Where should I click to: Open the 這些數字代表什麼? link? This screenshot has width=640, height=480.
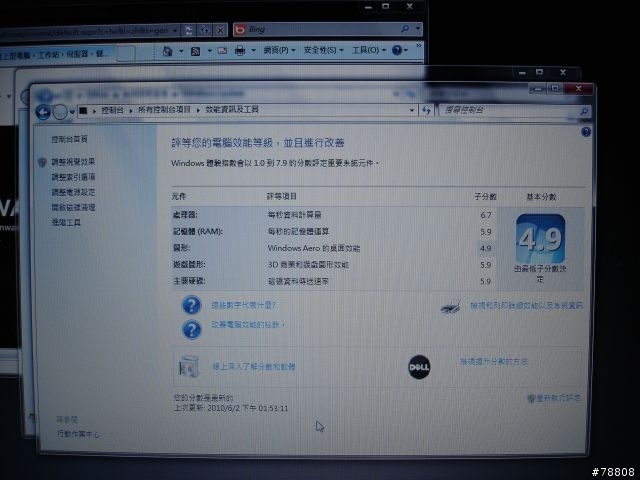[243, 305]
